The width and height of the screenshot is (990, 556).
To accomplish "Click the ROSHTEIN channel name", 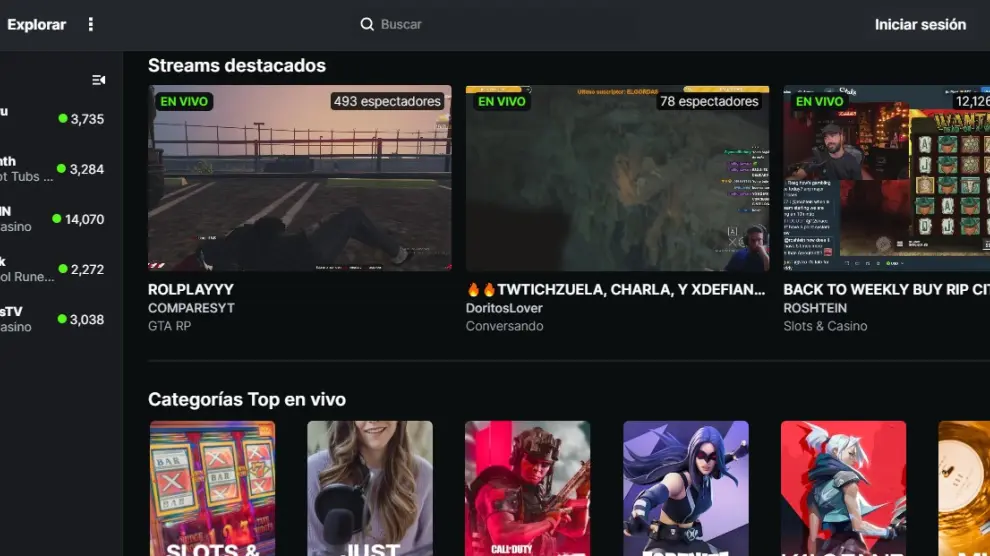I will tap(814, 308).
